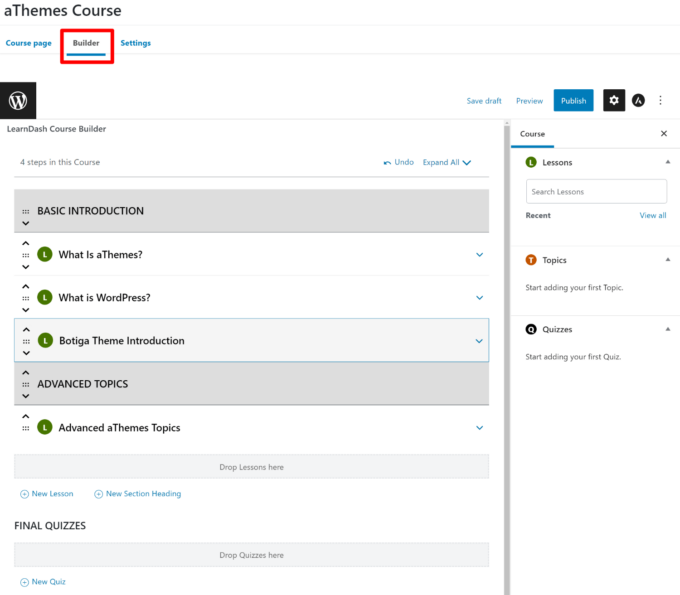Click lesson icon for Botiga Theme Introduction
Screen dimensions: 680x595
[x=45, y=340]
